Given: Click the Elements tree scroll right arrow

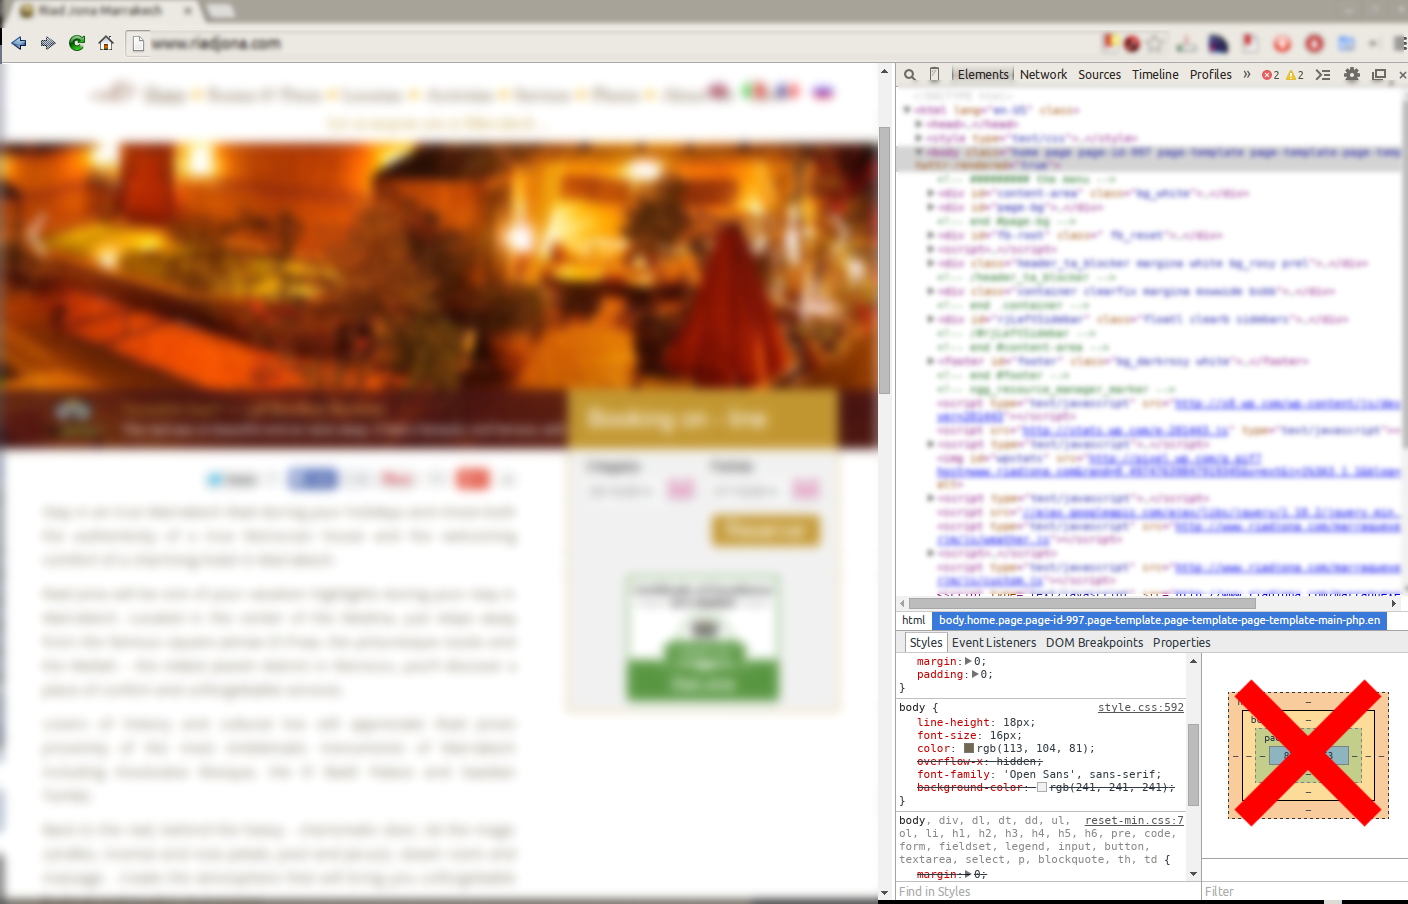Looking at the screenshot, I should click(1393, 603).
